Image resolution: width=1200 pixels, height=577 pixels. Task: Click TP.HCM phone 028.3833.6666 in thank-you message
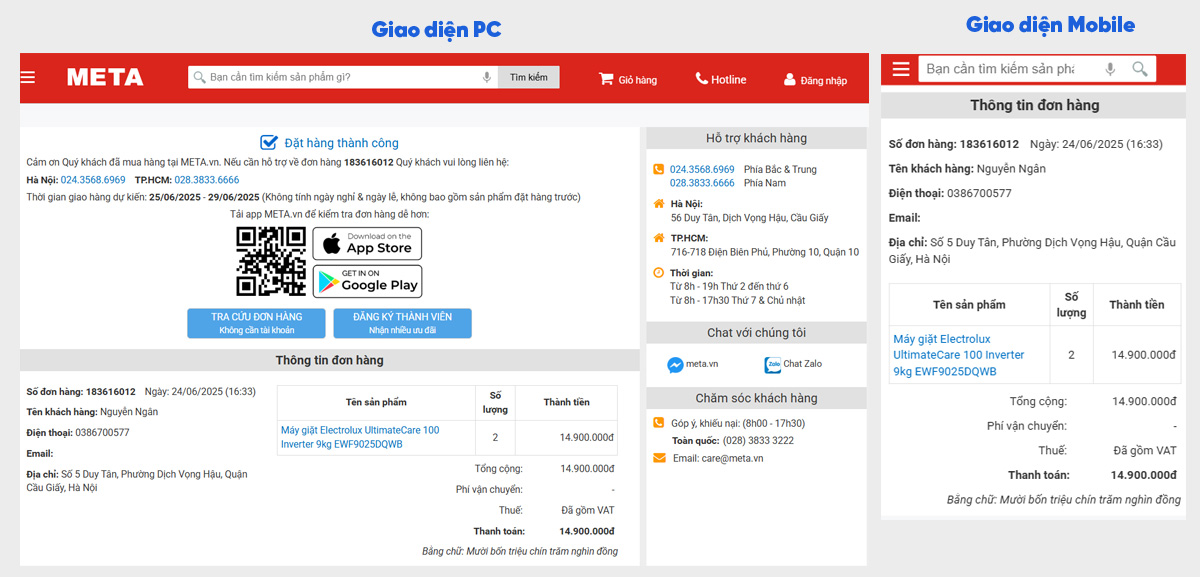click(x=207, y=180)
